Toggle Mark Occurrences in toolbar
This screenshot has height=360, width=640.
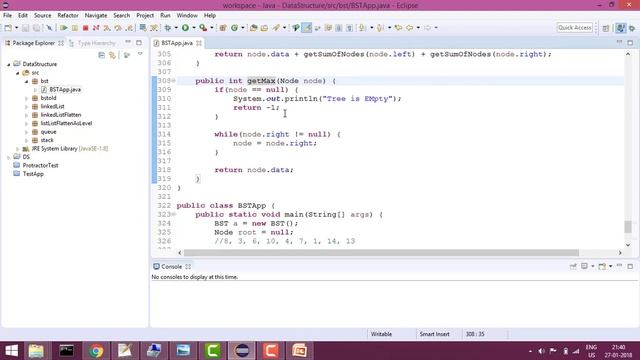(x=307, y=28)
